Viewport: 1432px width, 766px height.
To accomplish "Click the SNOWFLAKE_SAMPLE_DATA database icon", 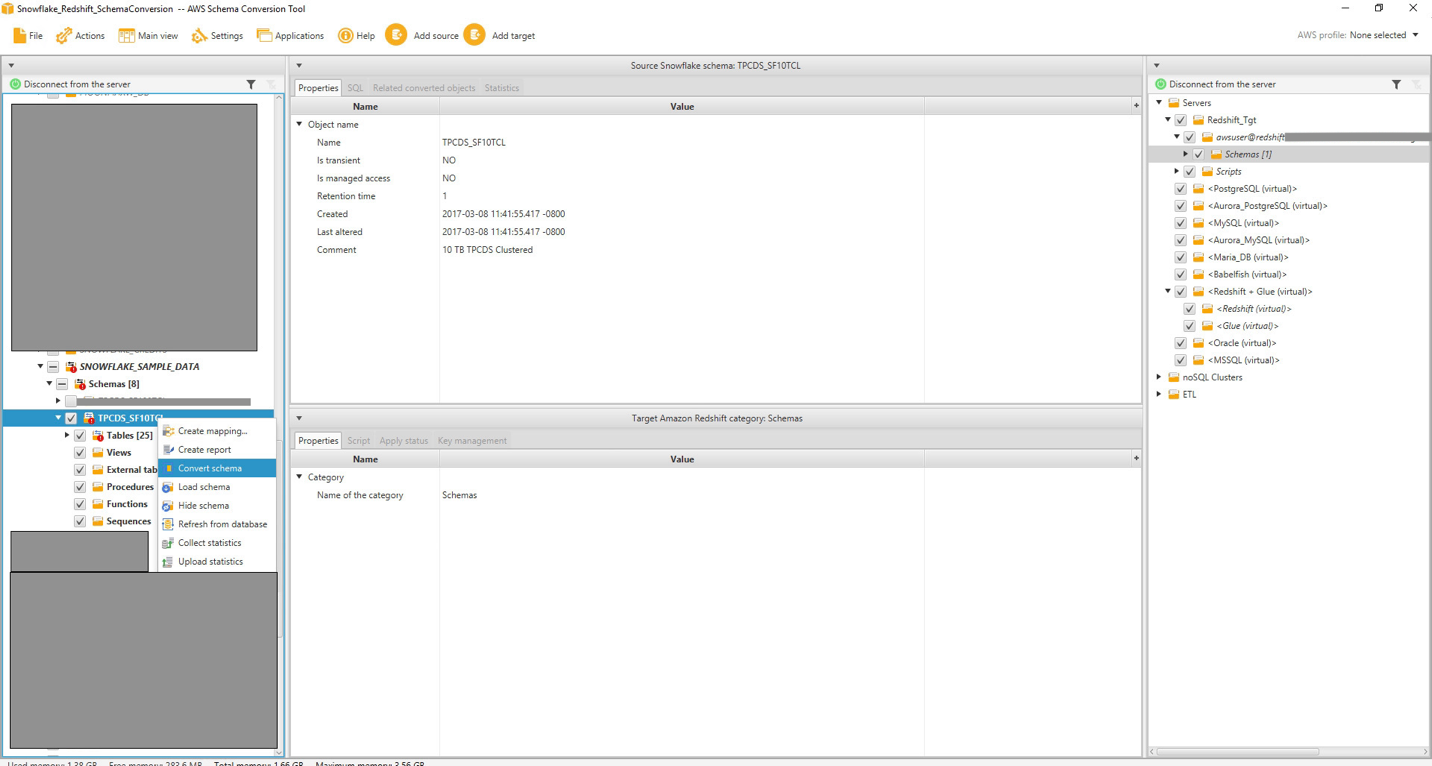I will pos(71,367).
